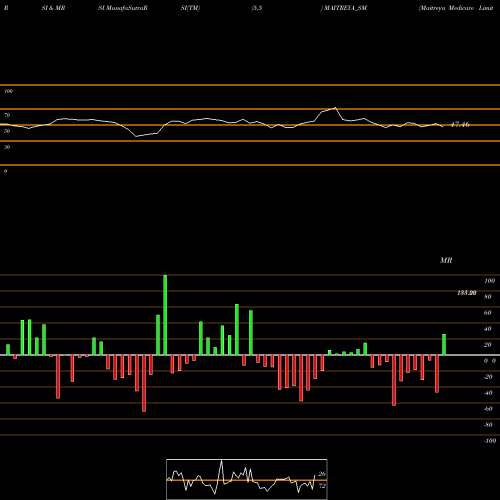The width and height of the screenshot is (500, 500).
Task: Click the MR label above the bar chart
Action: tap(446, 260)
